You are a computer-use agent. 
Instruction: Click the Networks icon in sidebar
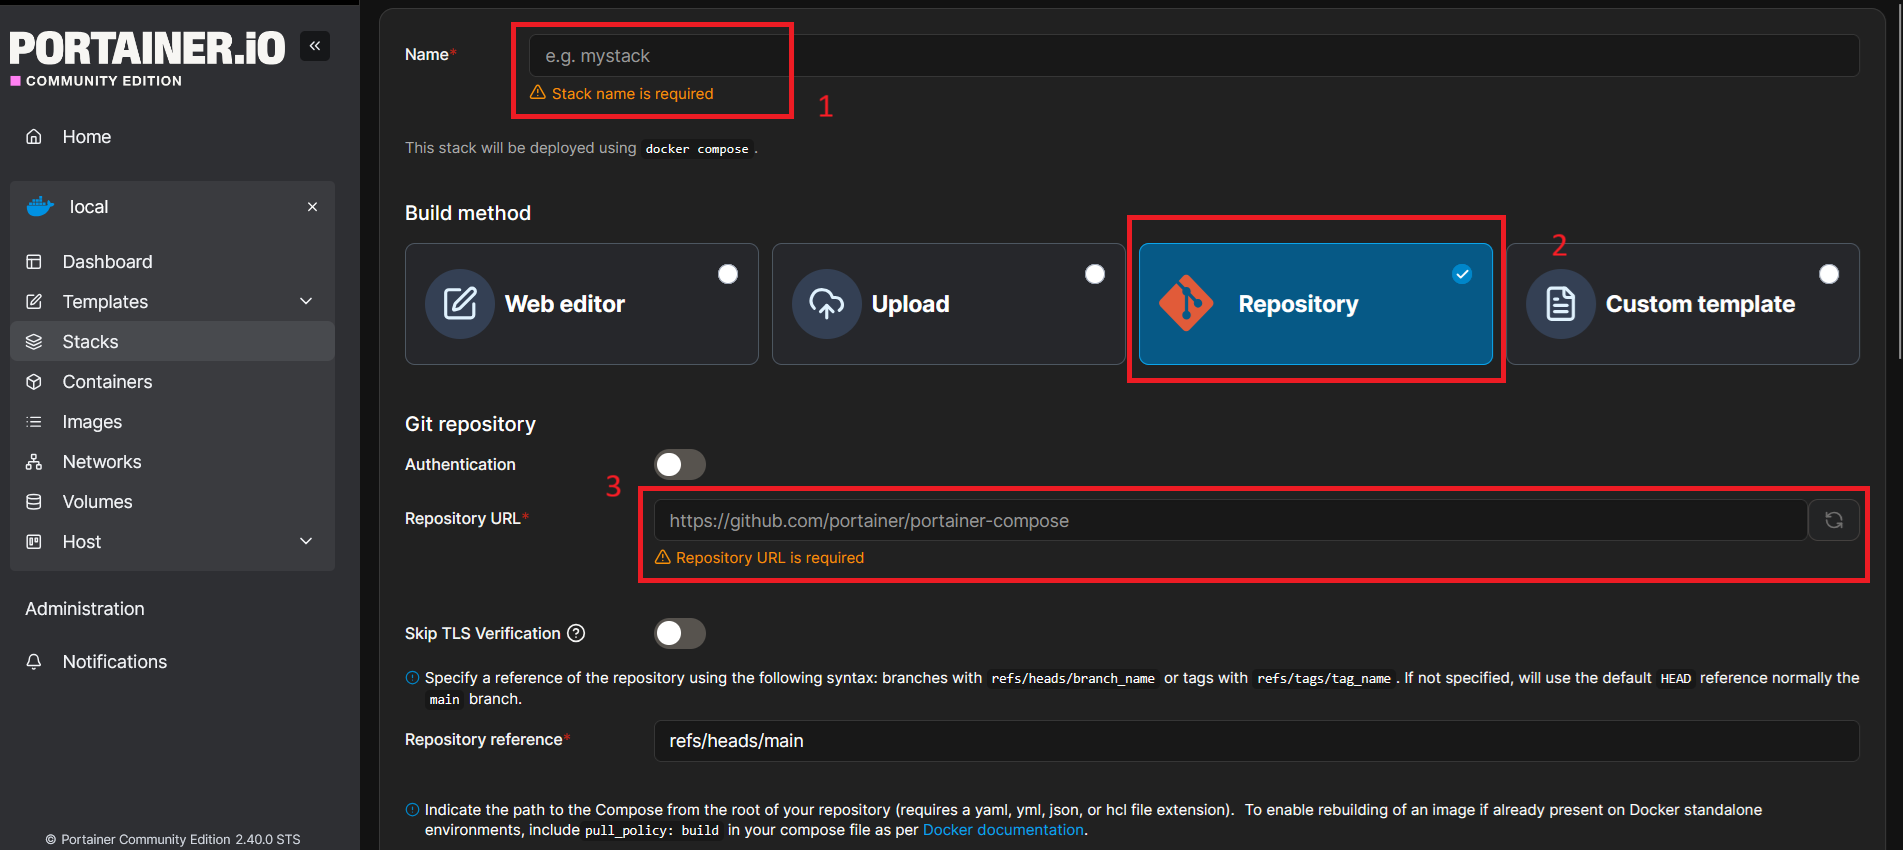34,462
